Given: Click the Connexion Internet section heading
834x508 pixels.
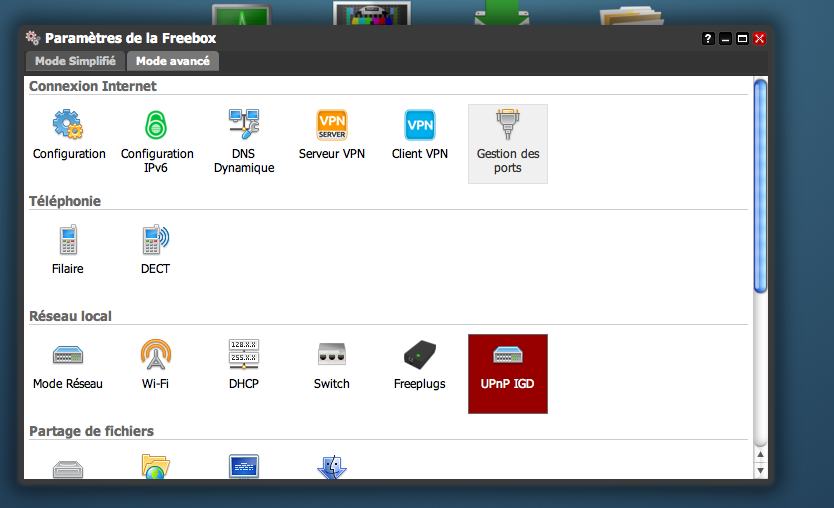Looking at the screenshot, I should [x=93, y=86].
